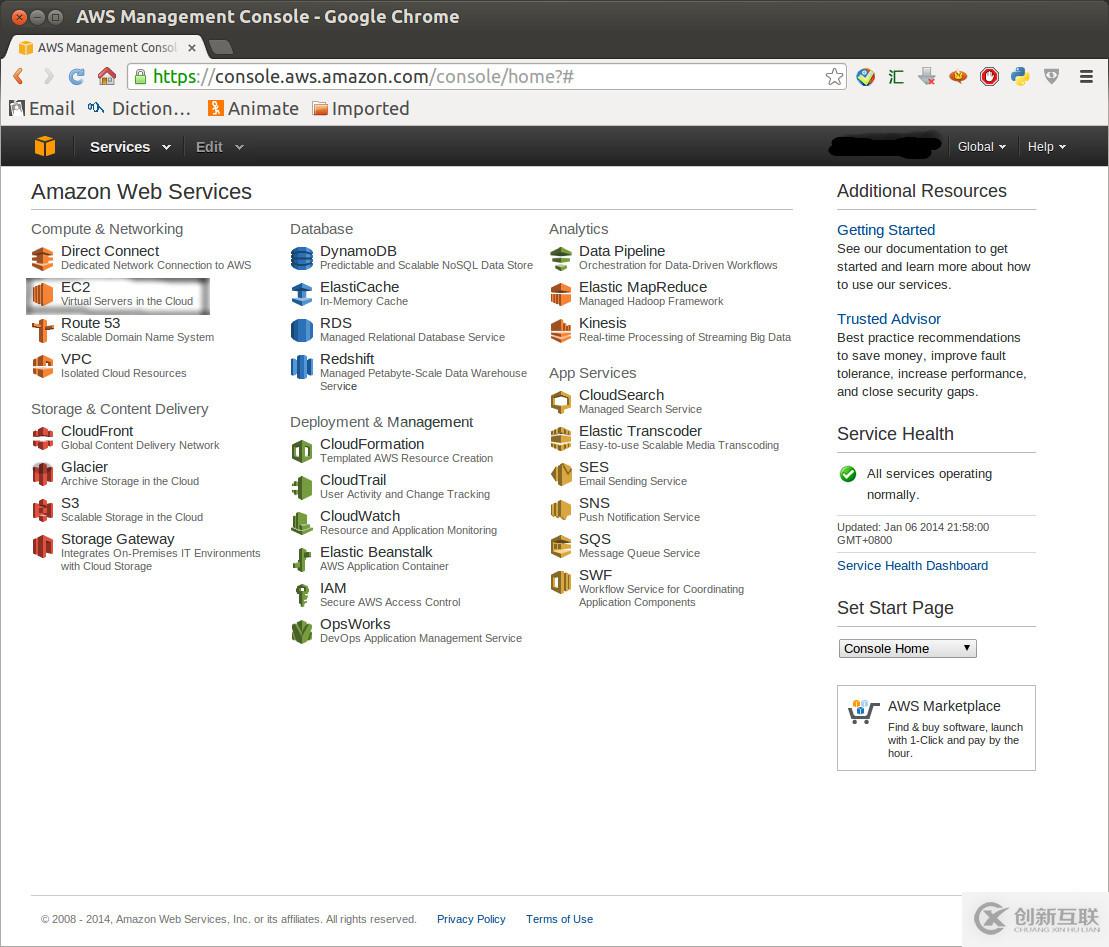Open the Help dropdown menu
The height and width of the screenshot is (947, 1109).
pos(1046,147)
